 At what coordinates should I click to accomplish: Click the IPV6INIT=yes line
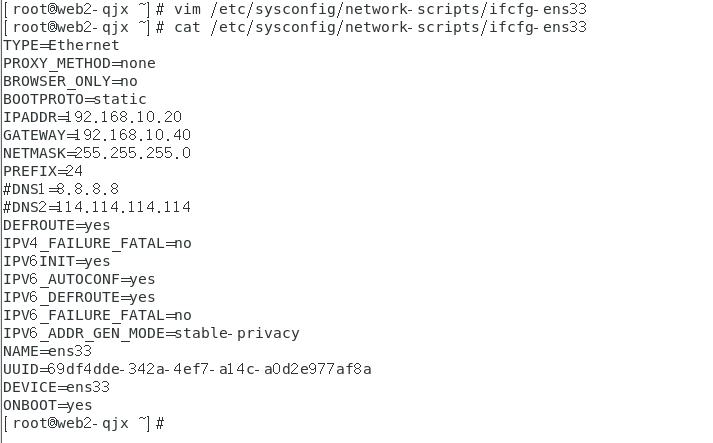[57, 261]
